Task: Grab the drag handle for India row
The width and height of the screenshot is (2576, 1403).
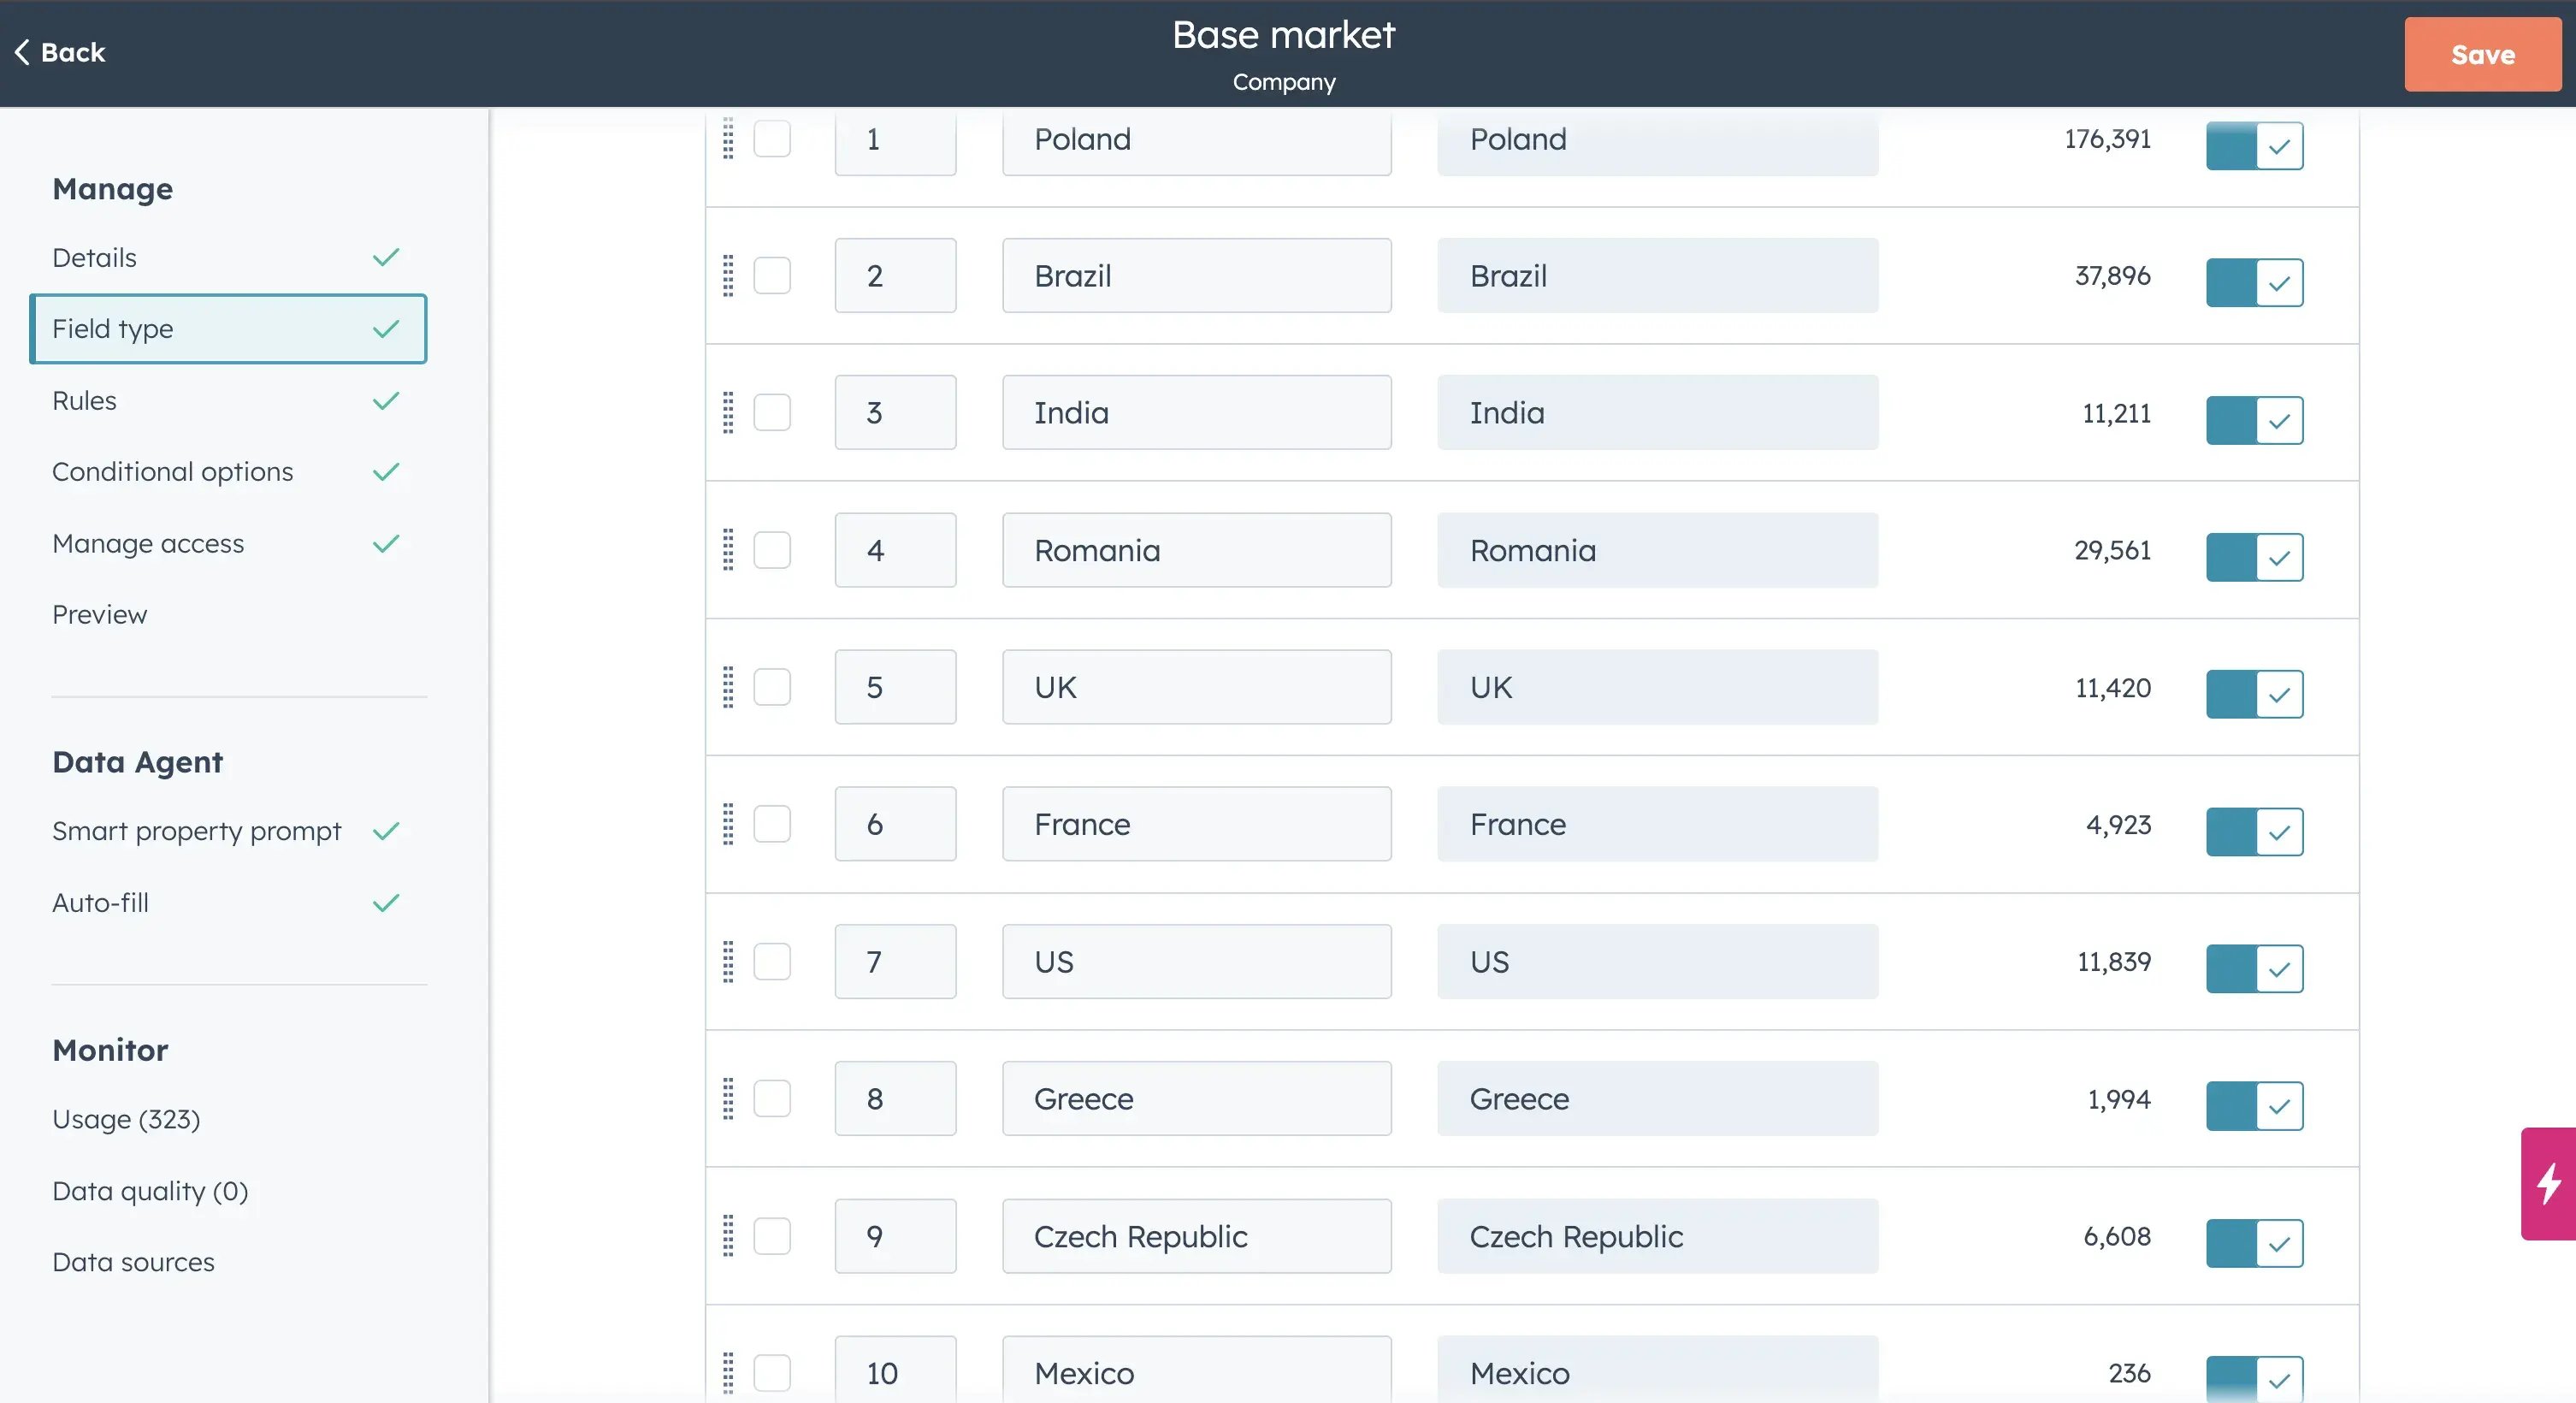Action: pyautogui.click(x=728, y=413)
